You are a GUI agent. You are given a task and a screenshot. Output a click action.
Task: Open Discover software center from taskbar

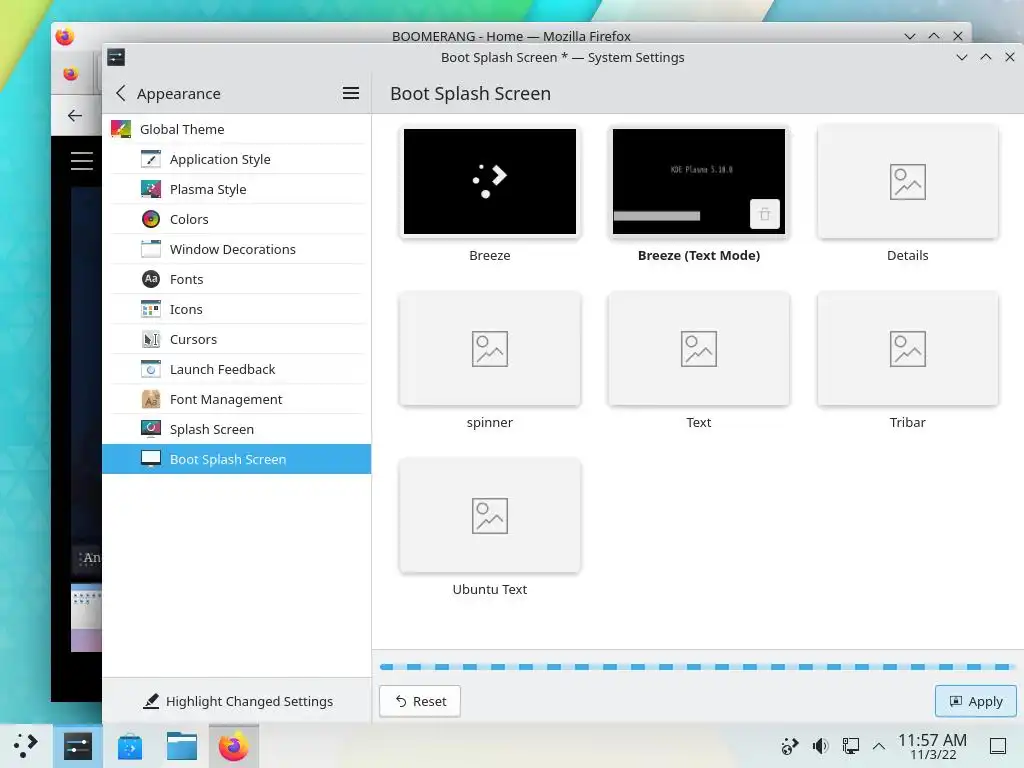pyautogui.click(x=130, y=746)
